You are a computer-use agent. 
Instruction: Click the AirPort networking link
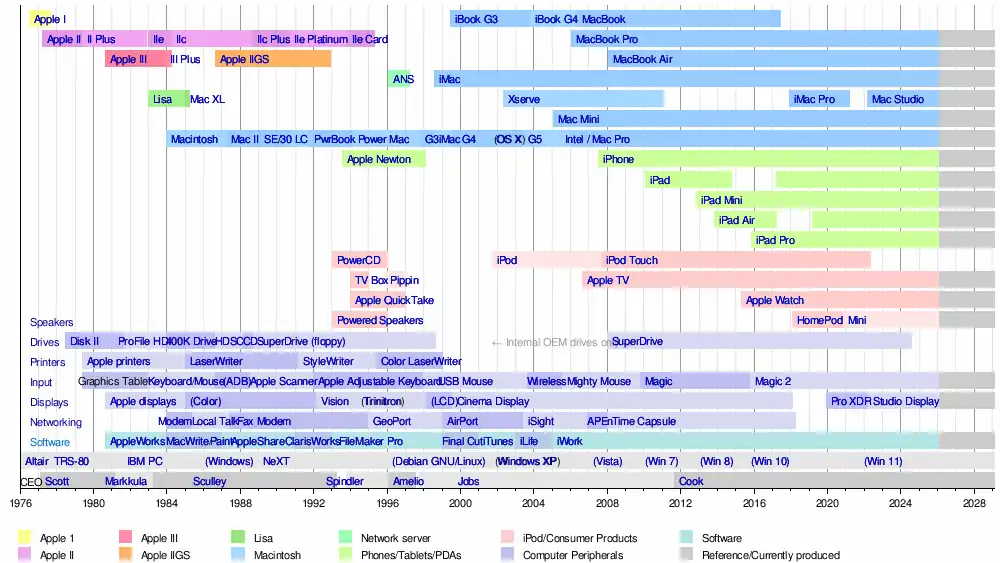[x=462, y=421]
